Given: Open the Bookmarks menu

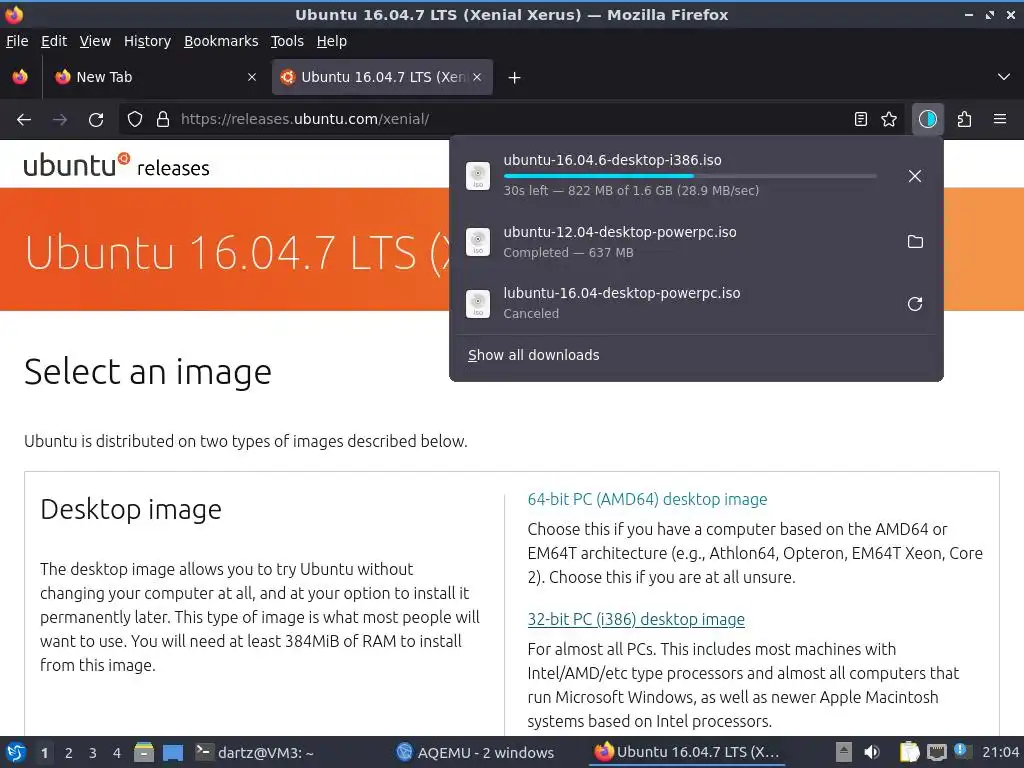Looking at the screenshot, I should coord(221,41).
